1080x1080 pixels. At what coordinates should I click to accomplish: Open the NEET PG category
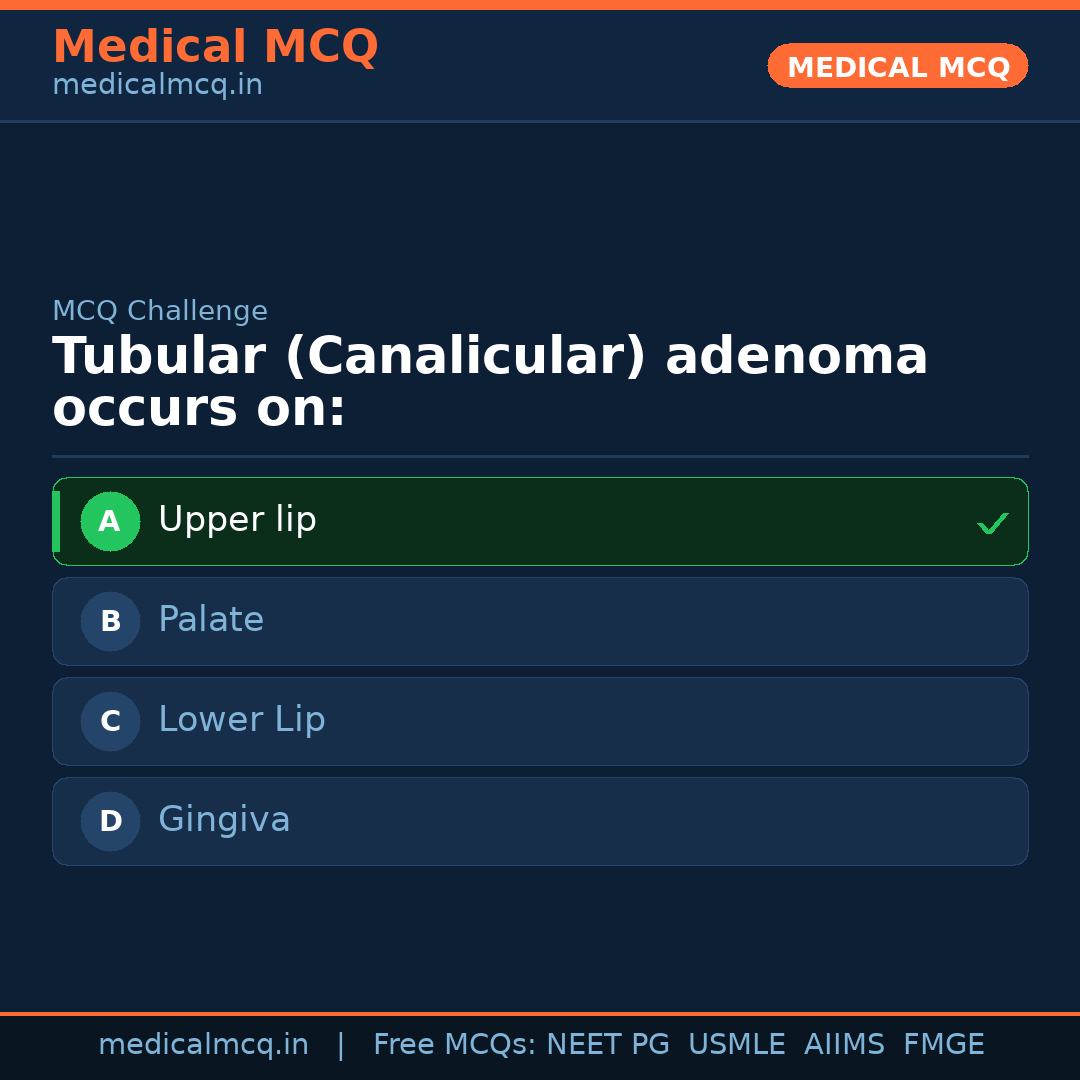click(x=607, y=1043)
